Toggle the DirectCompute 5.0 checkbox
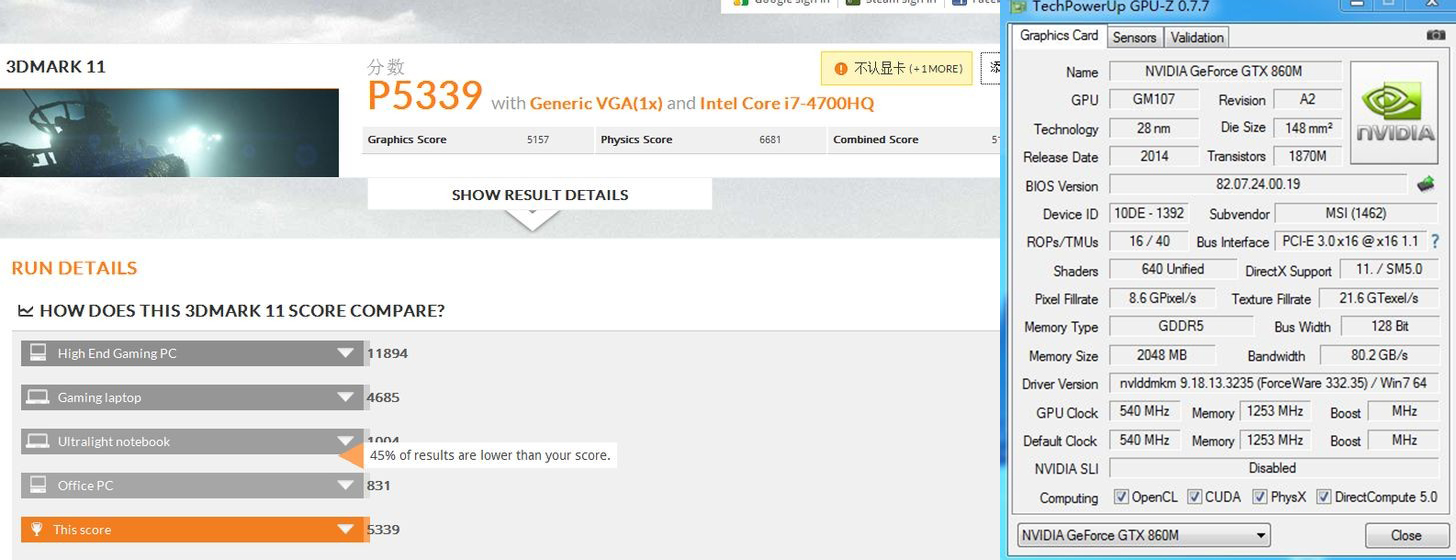This screenshot has height=560, width=1456. (1324, 496)
